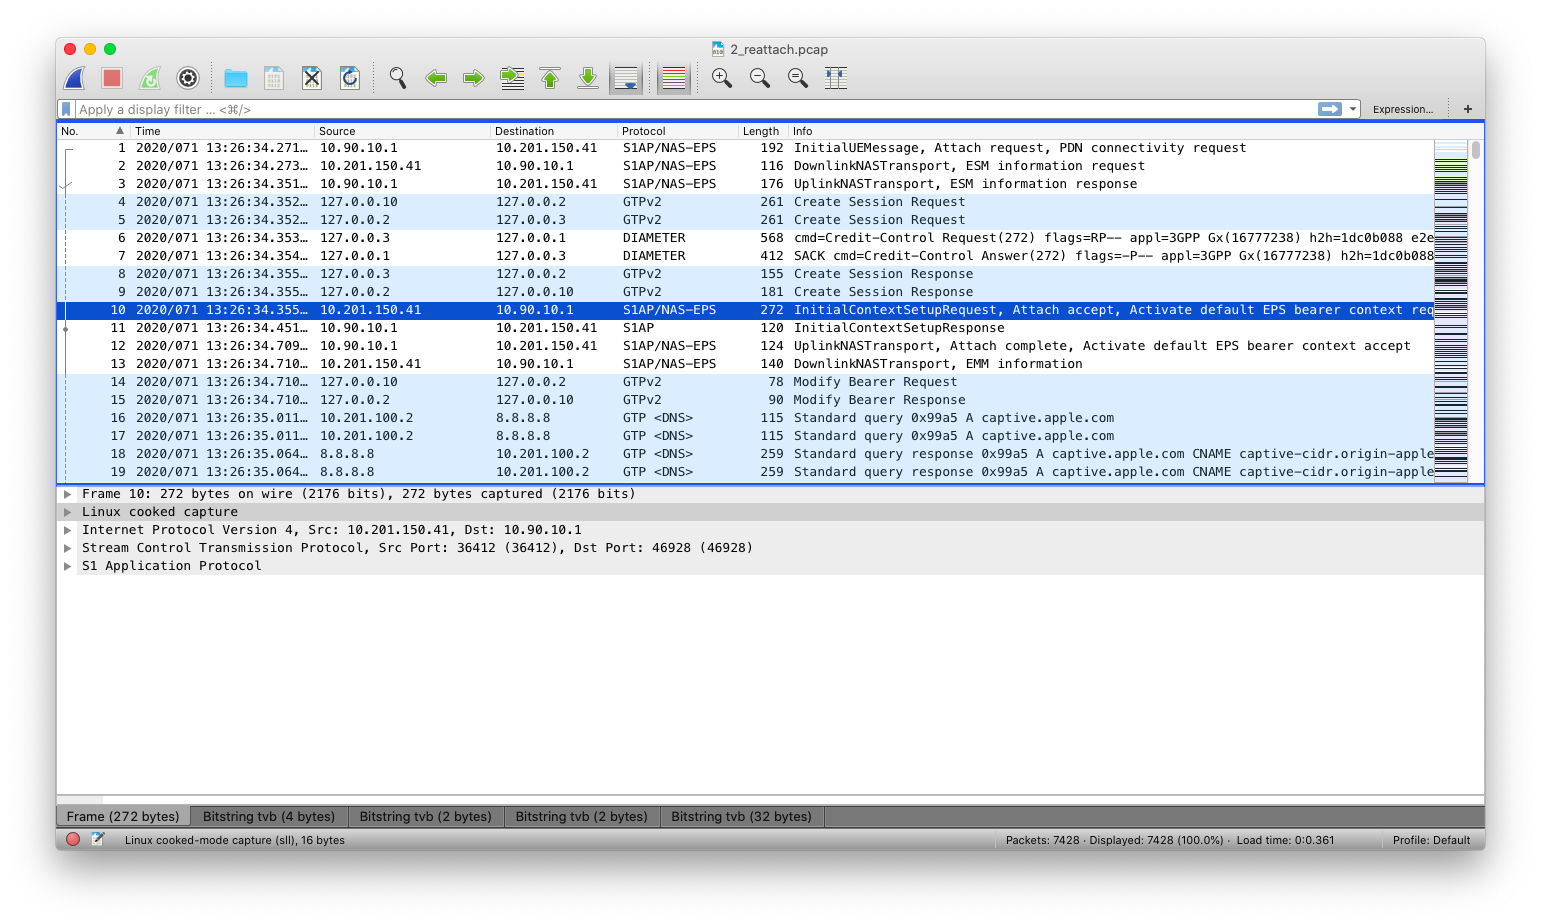1541x924 pixels.
Task: Open a capture file
Action: point(235,77)
